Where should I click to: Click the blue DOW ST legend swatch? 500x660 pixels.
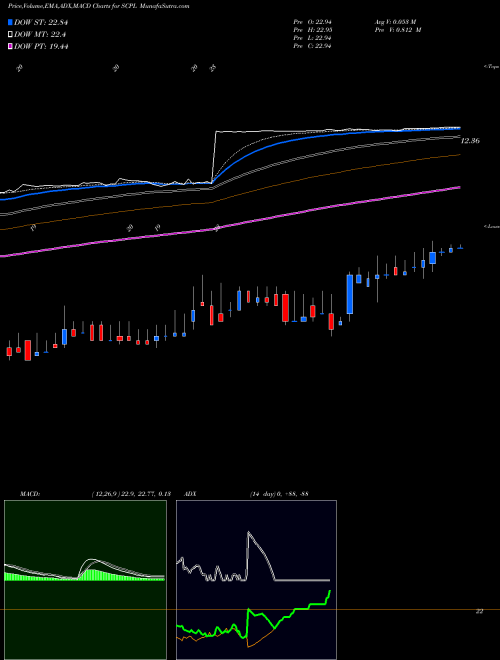click(x=11, y=22)
